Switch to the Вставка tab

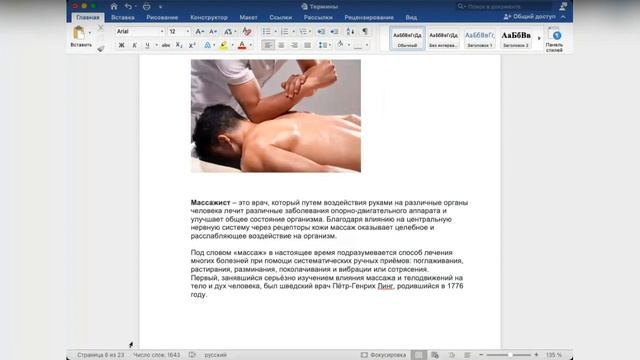(122, 18)
